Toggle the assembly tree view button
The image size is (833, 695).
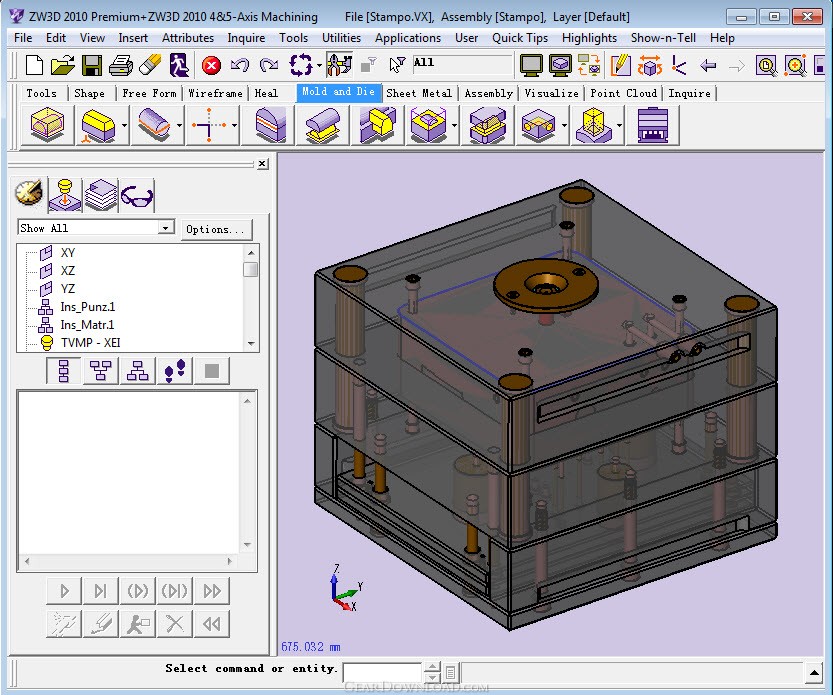coord(138,370)
